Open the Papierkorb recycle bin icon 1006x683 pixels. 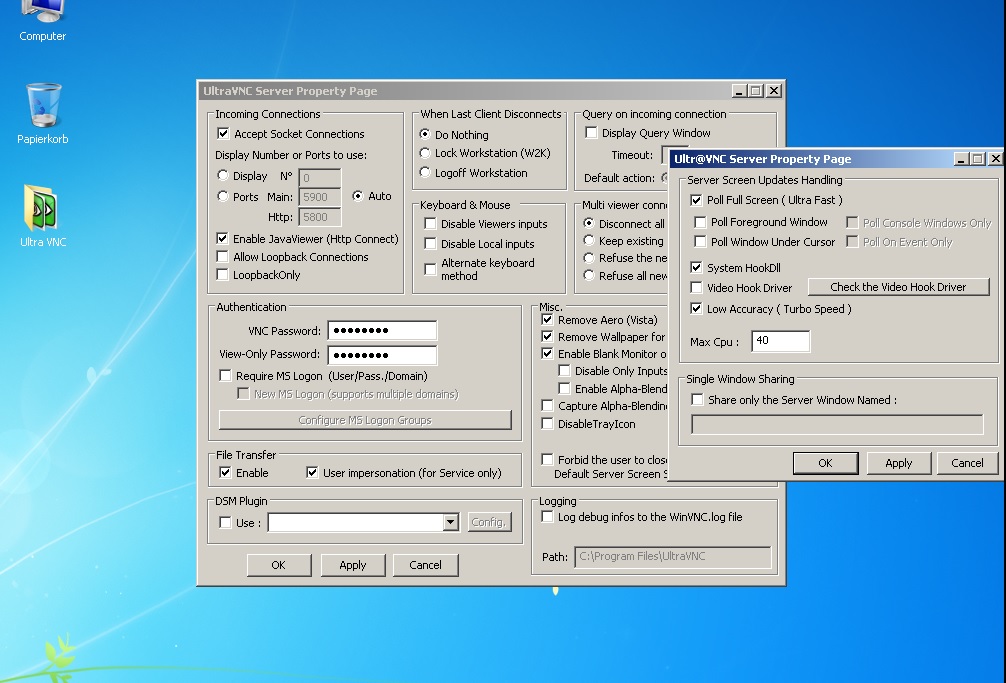coord(42,114)
